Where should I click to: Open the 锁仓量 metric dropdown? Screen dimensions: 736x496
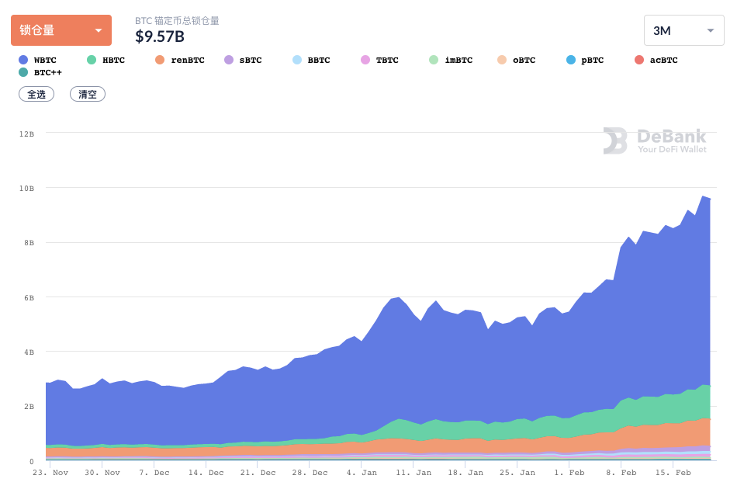click(61, 31)
